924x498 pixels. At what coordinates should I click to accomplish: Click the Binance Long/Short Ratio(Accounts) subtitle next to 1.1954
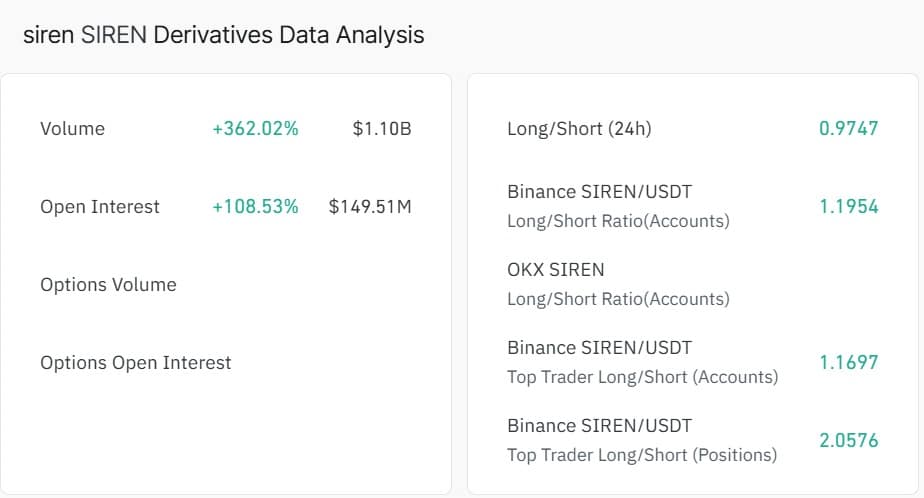[618, 221]
